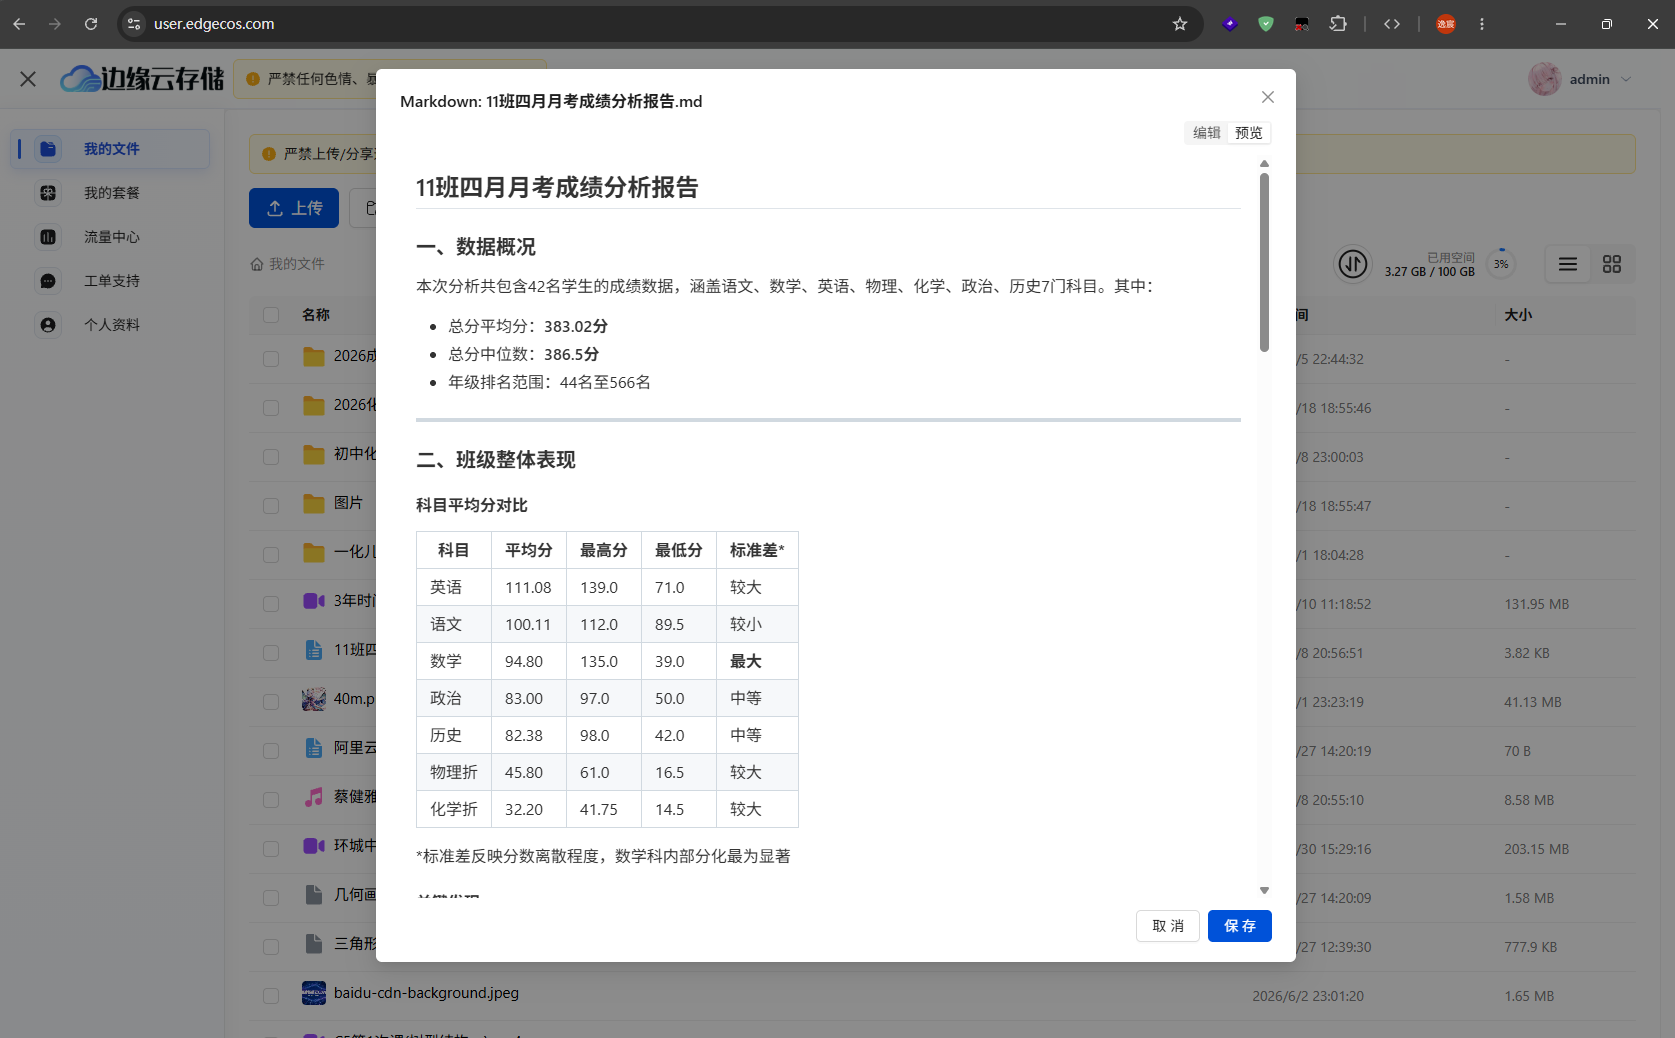Click the 工单支持 chat icon
The height and width of the screenshot is (1038, 1675).
pos(48,281)
